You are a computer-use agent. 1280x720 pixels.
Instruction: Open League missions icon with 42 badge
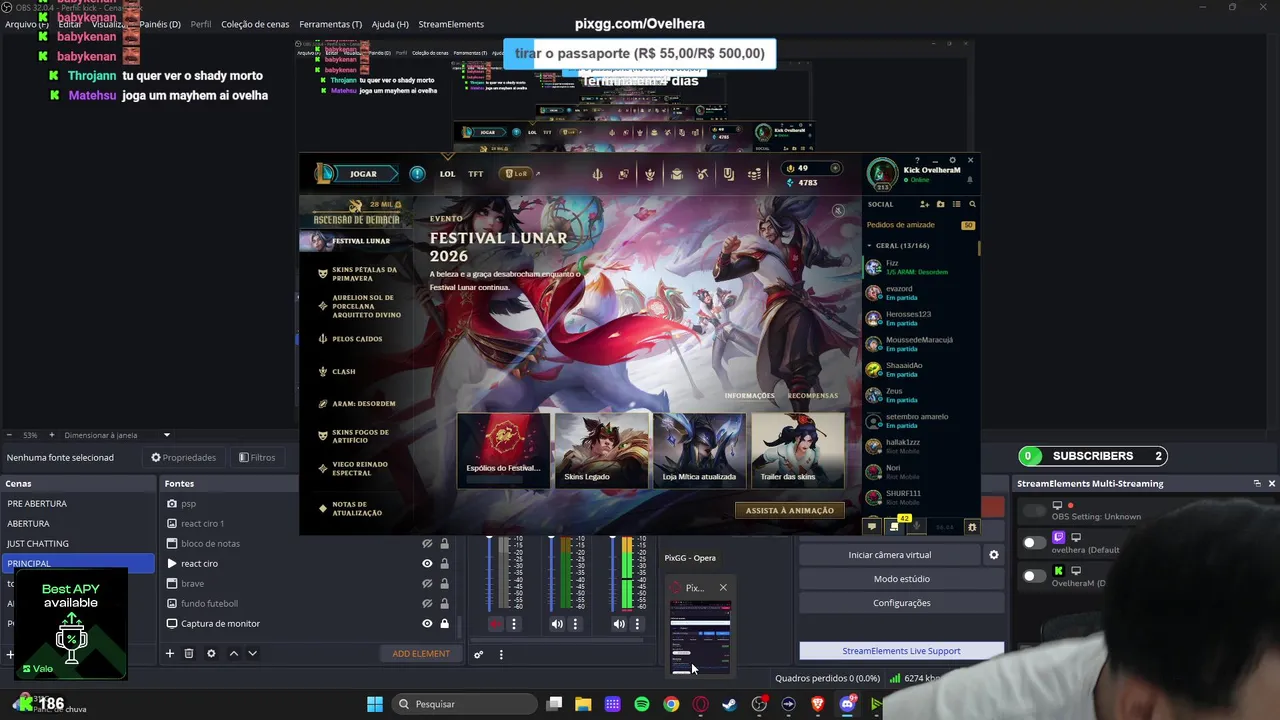pyautogui.click(x=895, y=525)
